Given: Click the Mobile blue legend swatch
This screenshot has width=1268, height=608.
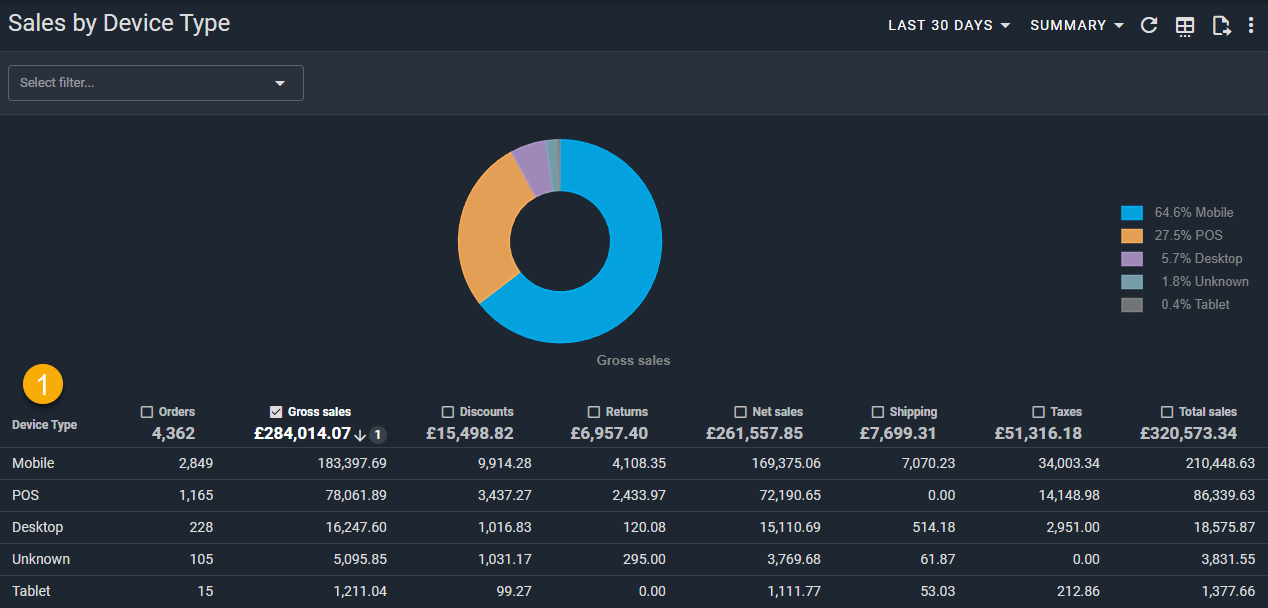Looking at the screenshot, I should coord(1132,213).
